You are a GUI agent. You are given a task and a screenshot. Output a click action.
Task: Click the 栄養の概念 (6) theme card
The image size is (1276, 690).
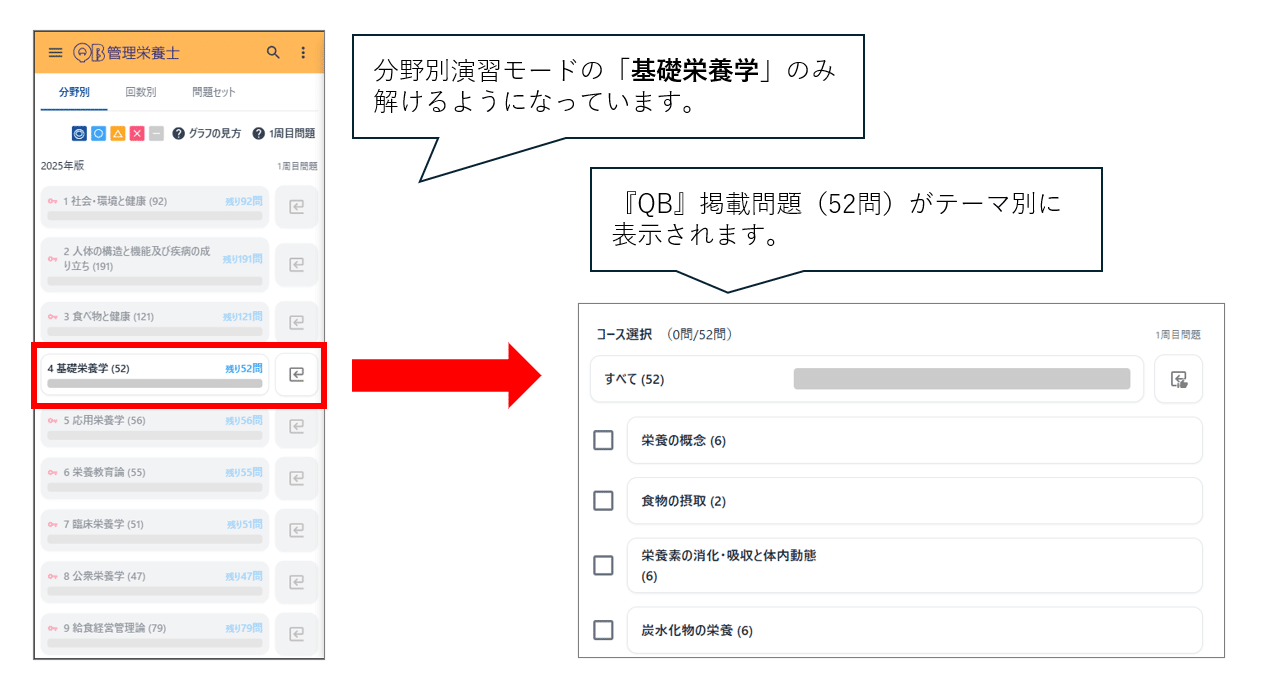point(913,440)
